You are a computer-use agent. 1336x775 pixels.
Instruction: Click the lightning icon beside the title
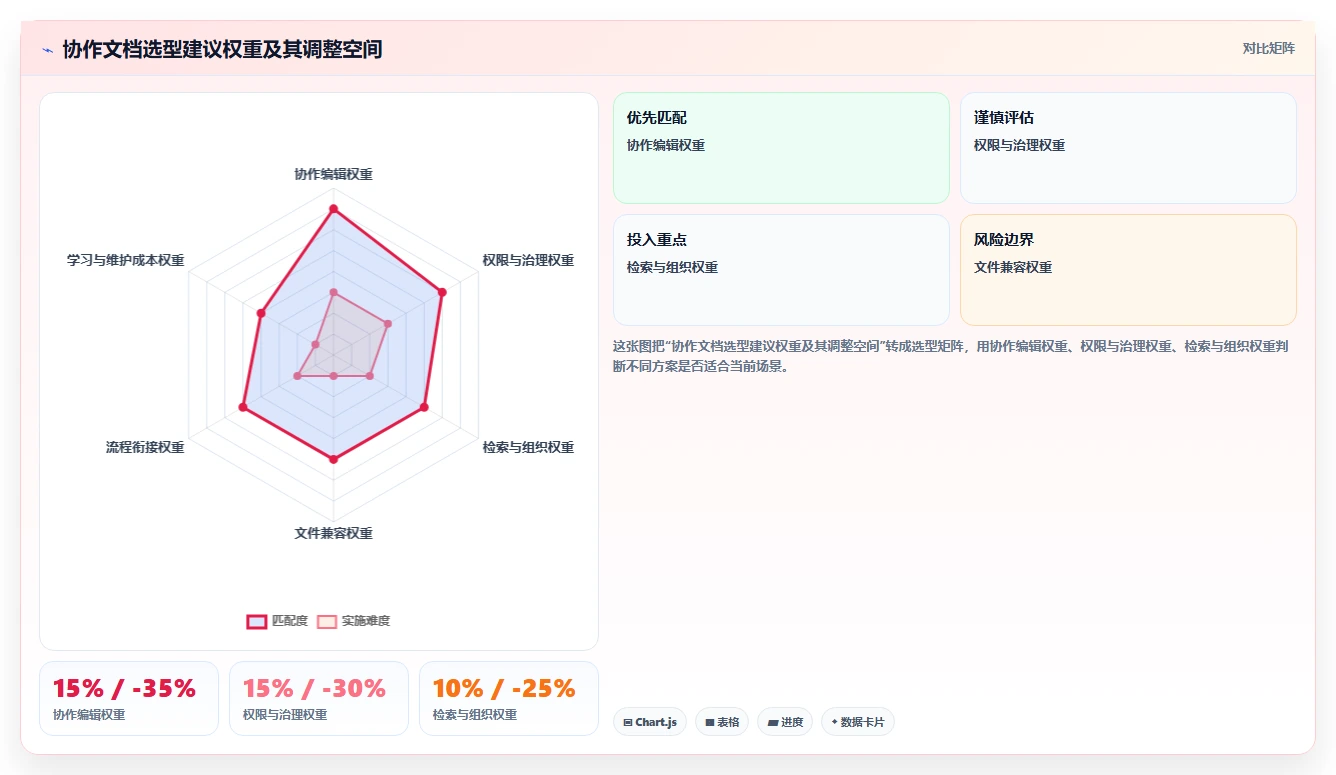(47, 49)
